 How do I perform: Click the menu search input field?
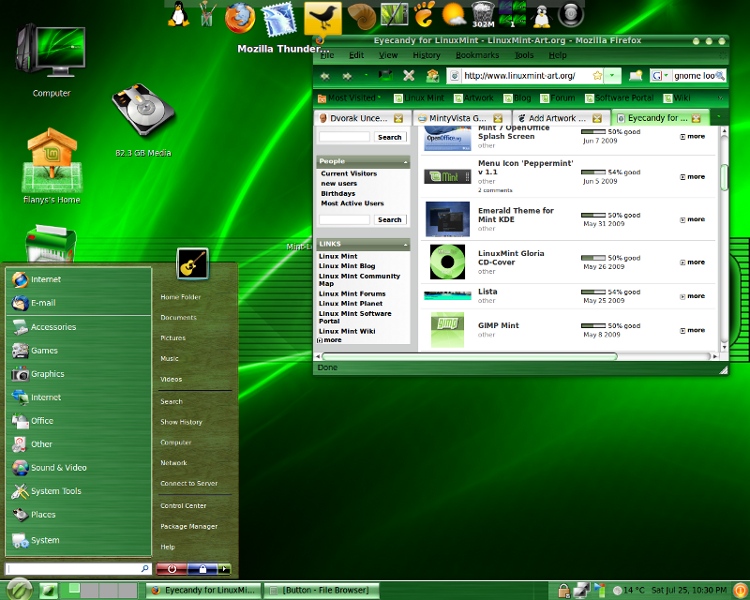point(78,569)
